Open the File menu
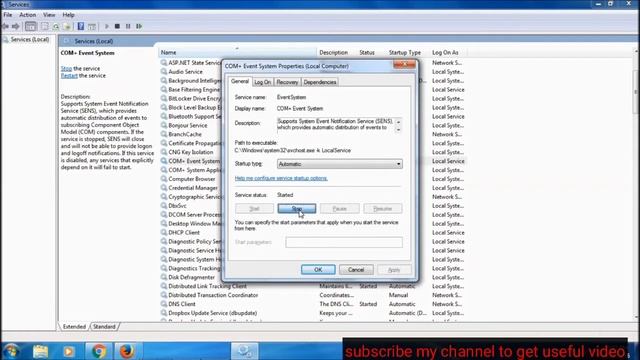The width and height of the screenshot is (640, 360). 8,15
